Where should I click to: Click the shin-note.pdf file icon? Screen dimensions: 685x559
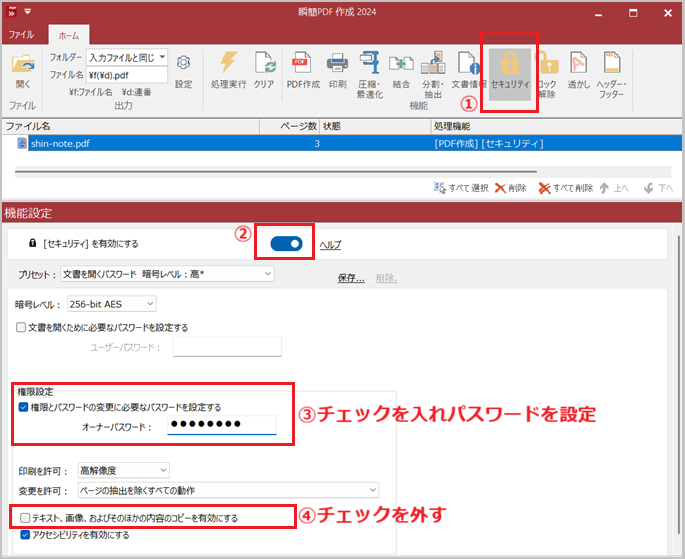[21, 143]
